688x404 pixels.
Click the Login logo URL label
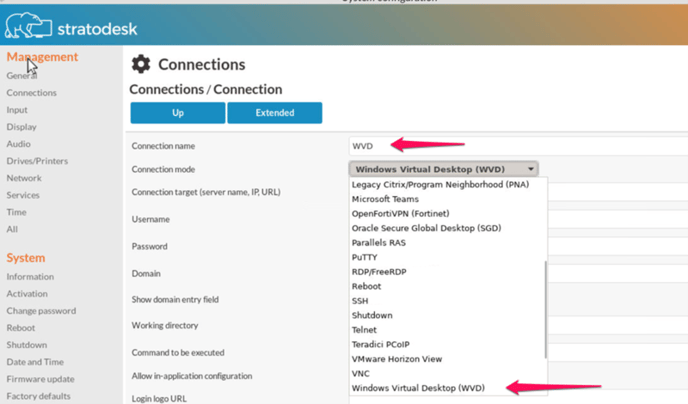click(x=159, y=399)
